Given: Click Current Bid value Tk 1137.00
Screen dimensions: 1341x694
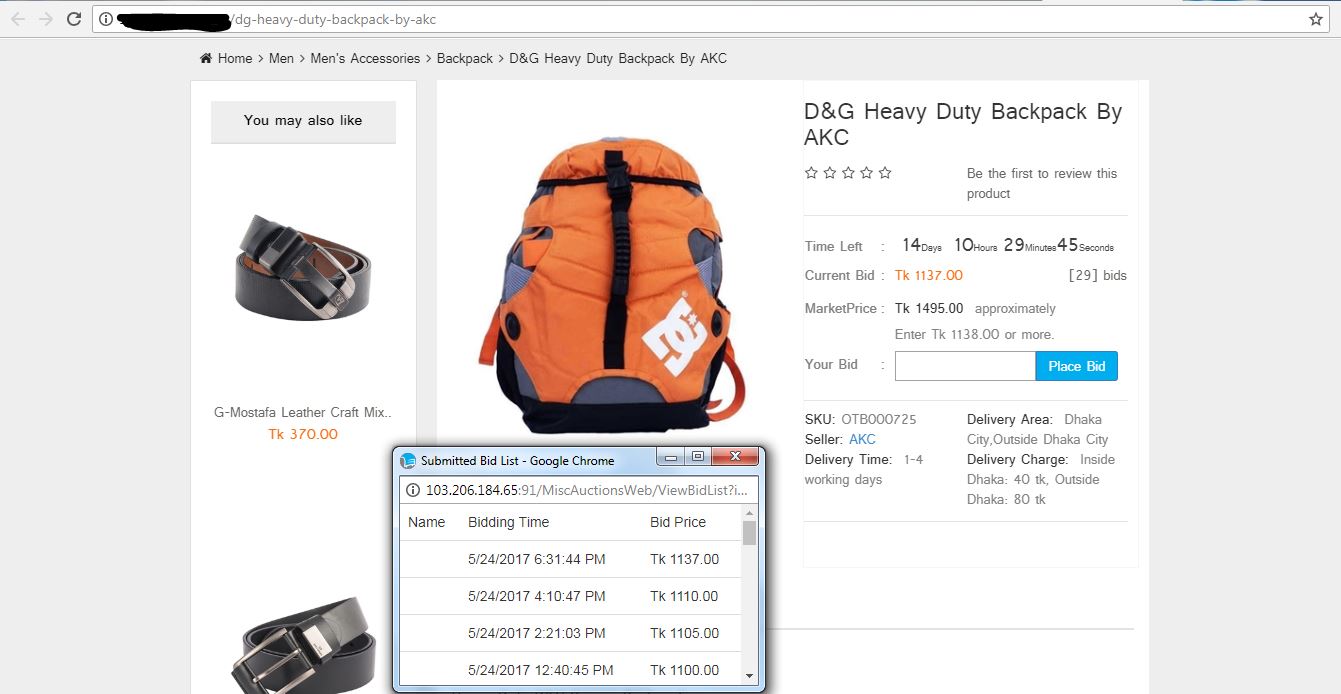Looking at the screenshot, I should click(x=929, y=275).
